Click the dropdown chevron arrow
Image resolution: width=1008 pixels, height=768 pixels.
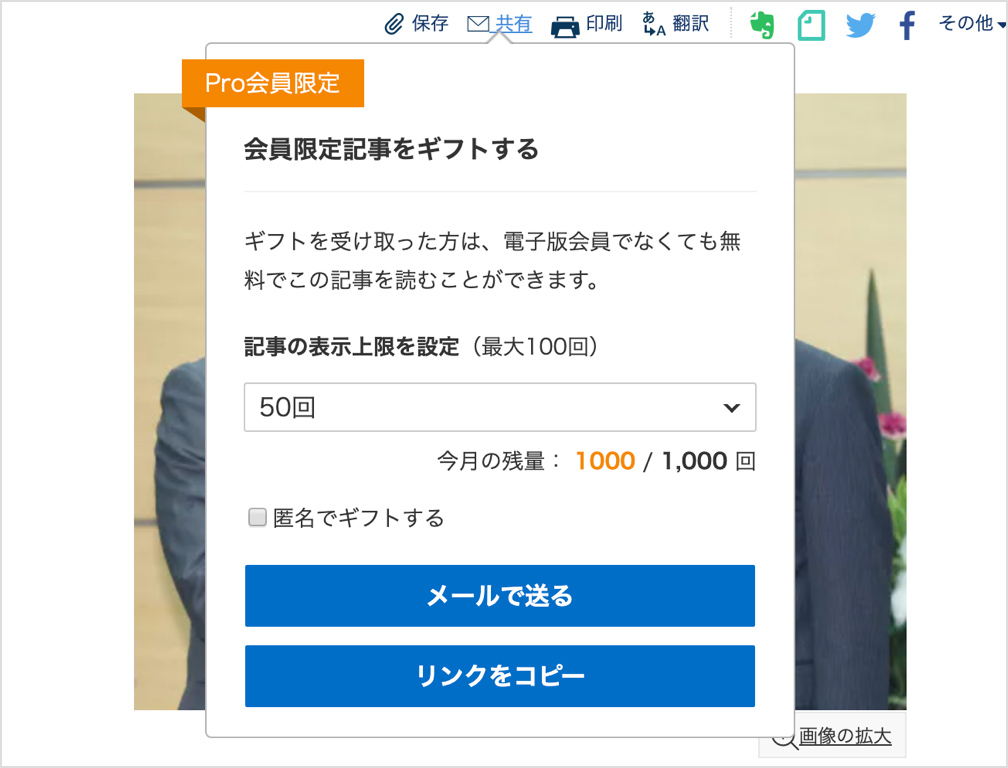[732, 407]
